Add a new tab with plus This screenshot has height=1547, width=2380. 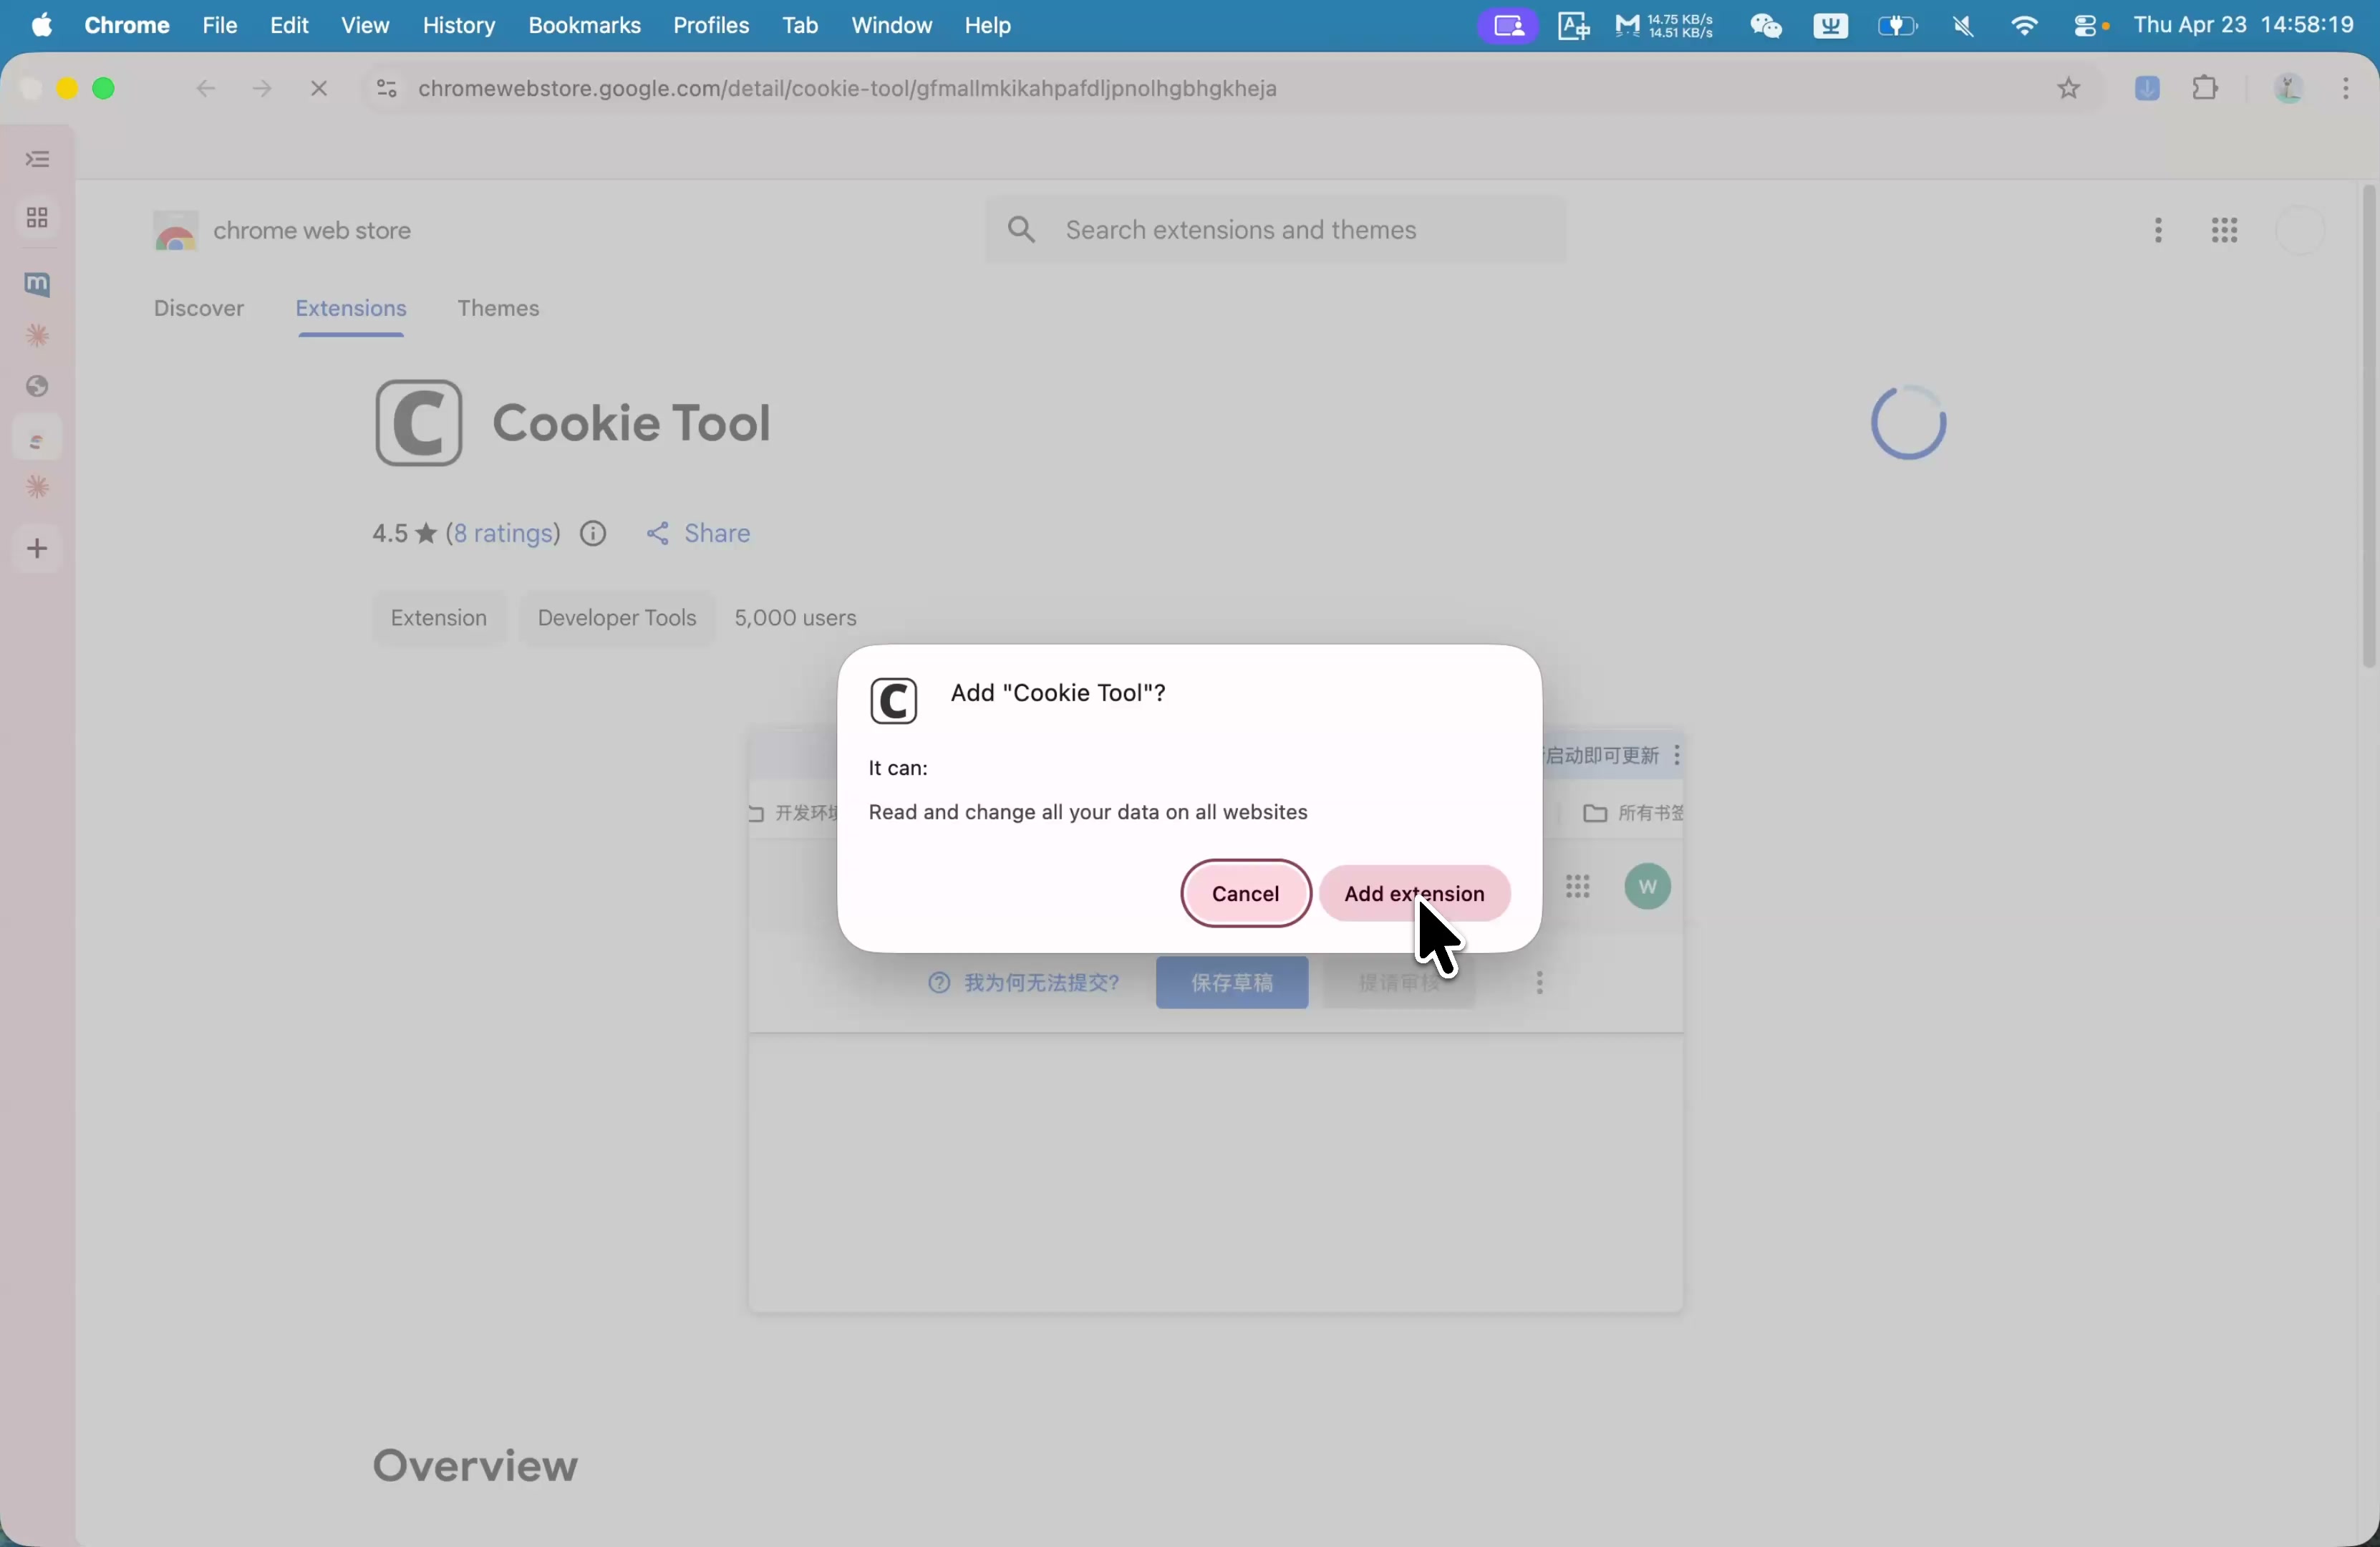pos(38,549)
